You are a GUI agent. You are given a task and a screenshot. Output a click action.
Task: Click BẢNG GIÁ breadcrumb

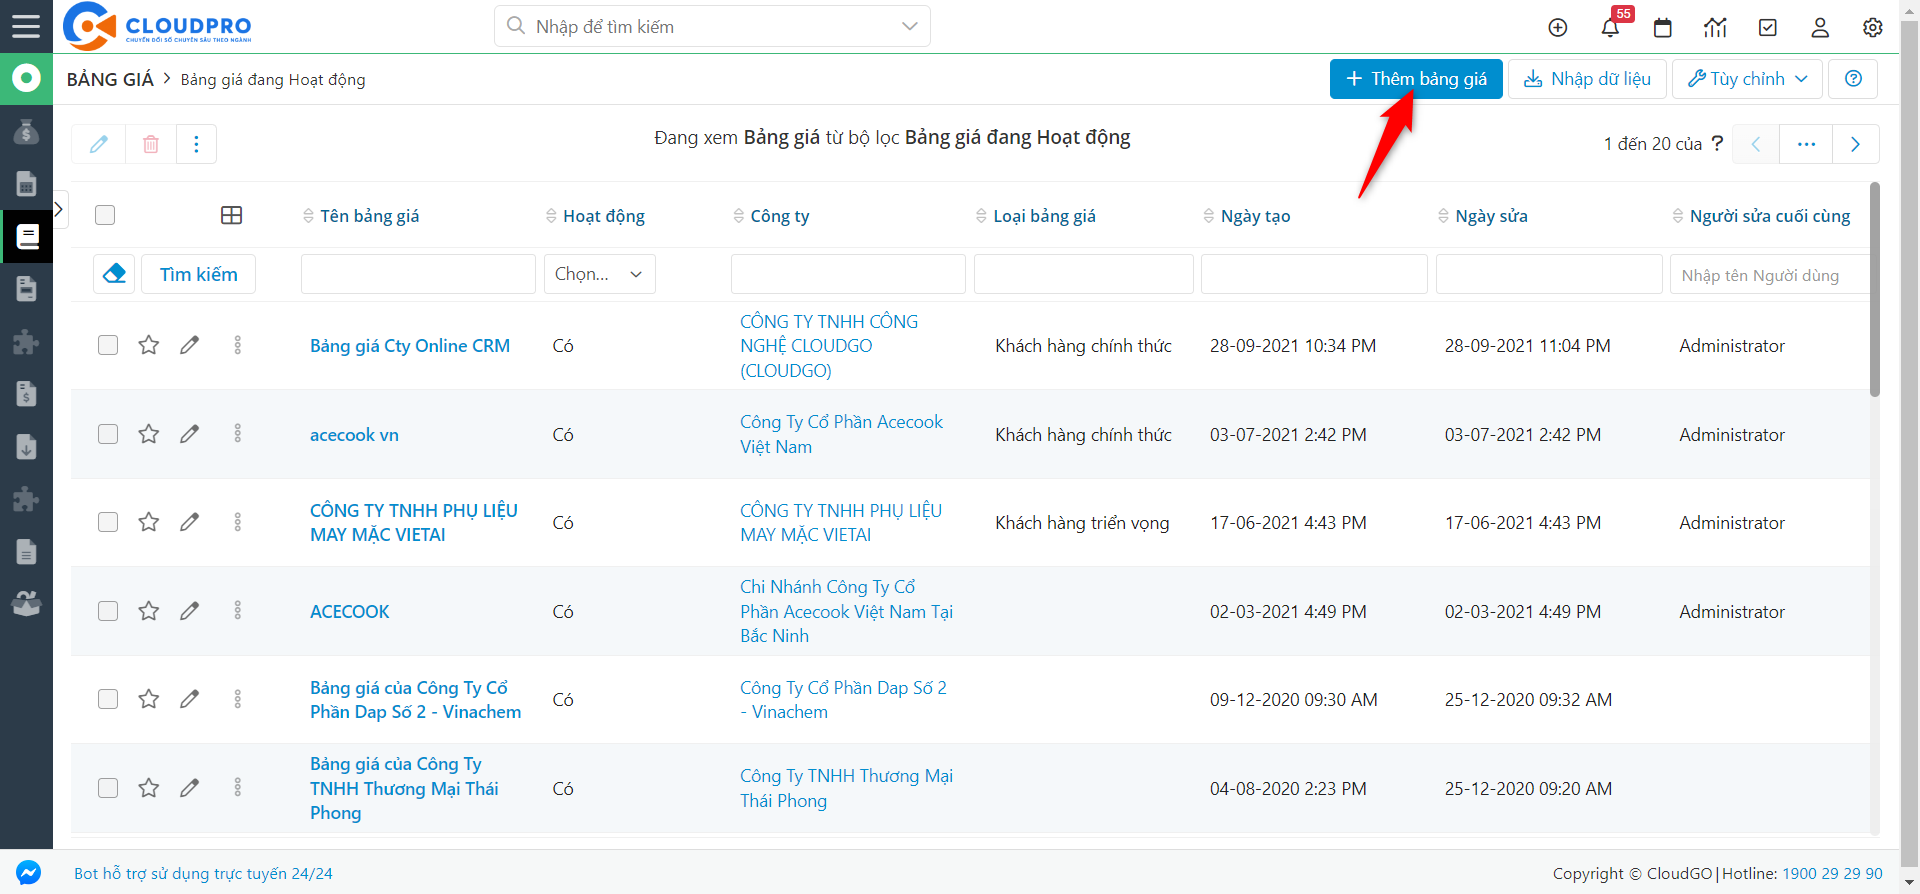[110, 79]
